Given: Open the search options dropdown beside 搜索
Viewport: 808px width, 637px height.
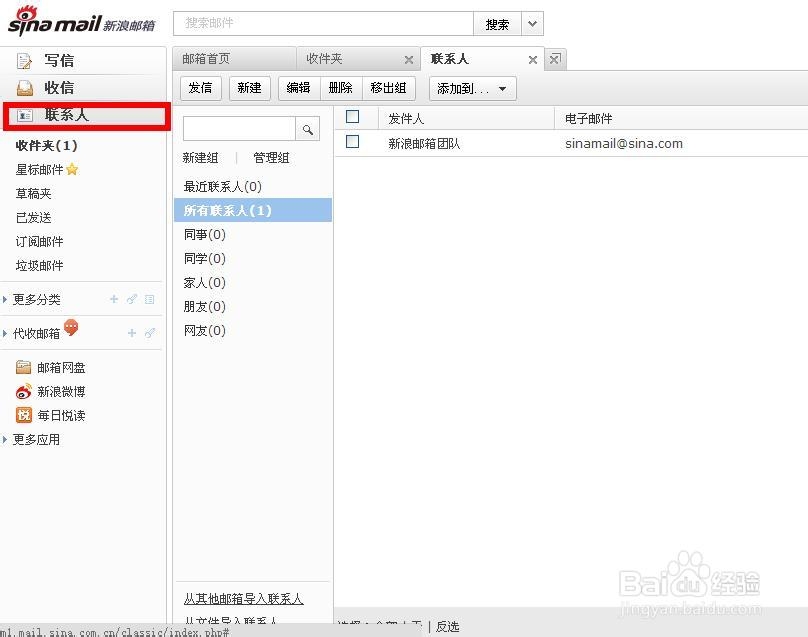Looking at the screenshot, I should (531, 23).
